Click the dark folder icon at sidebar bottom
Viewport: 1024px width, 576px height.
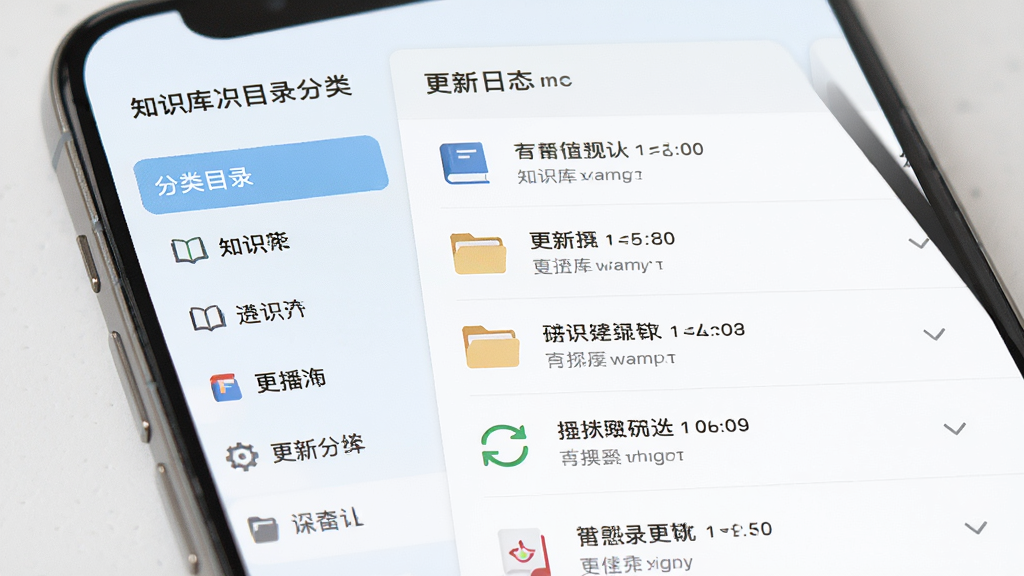263,529
